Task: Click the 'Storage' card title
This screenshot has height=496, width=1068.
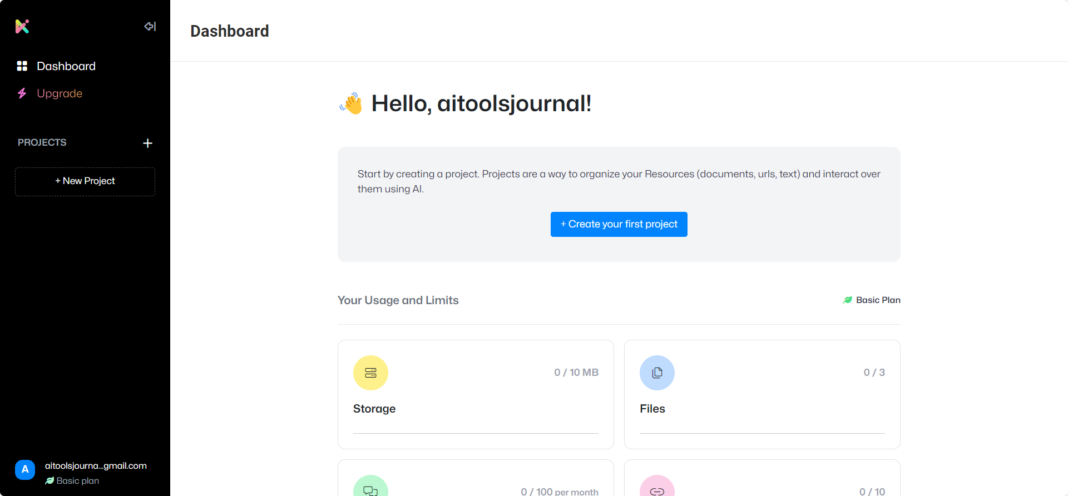Action: (374, 409)
